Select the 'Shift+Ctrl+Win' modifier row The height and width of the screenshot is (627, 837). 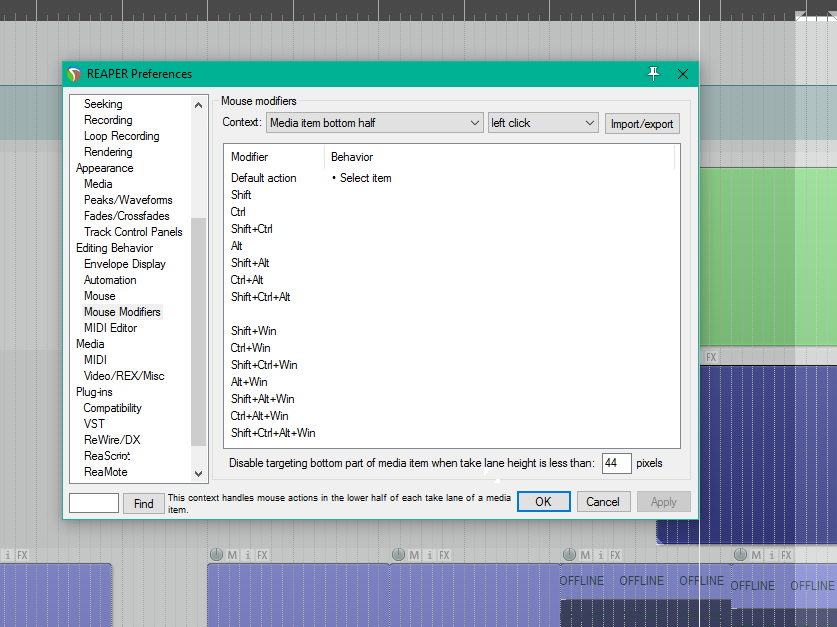264,365
